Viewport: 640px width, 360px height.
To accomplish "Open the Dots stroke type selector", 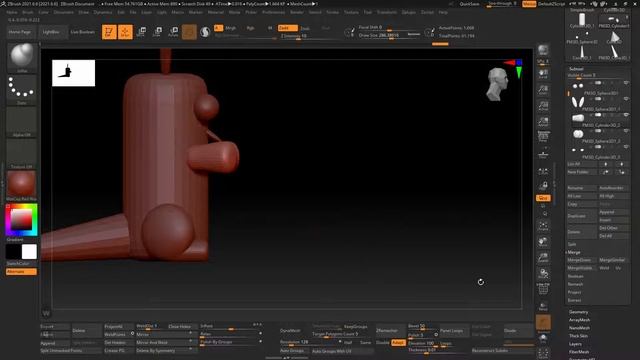I will click(22, 89).
